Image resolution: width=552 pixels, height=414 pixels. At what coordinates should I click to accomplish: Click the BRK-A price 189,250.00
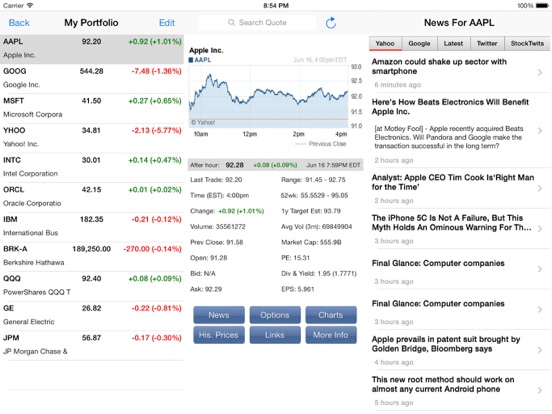click(92, 249)
